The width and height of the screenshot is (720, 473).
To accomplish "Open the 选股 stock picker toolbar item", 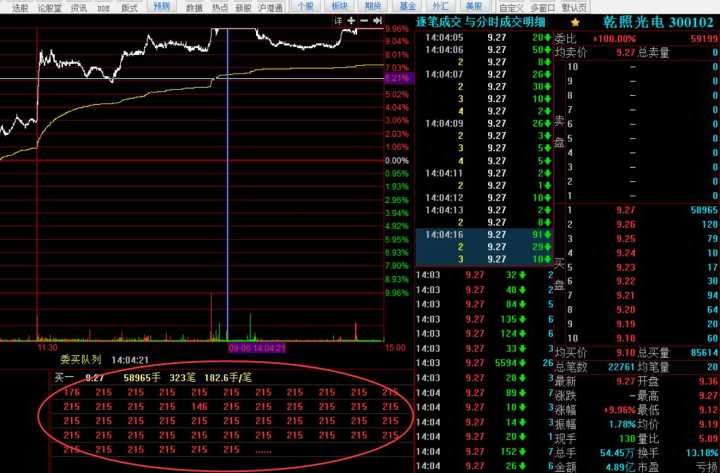I will (20, 6).
